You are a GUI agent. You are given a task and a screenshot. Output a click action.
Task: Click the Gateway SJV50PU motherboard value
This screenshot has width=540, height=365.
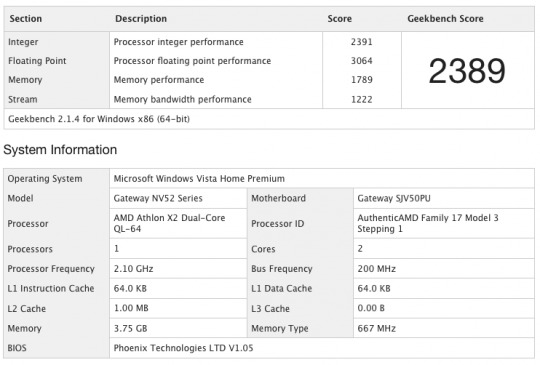coord(394,198)
